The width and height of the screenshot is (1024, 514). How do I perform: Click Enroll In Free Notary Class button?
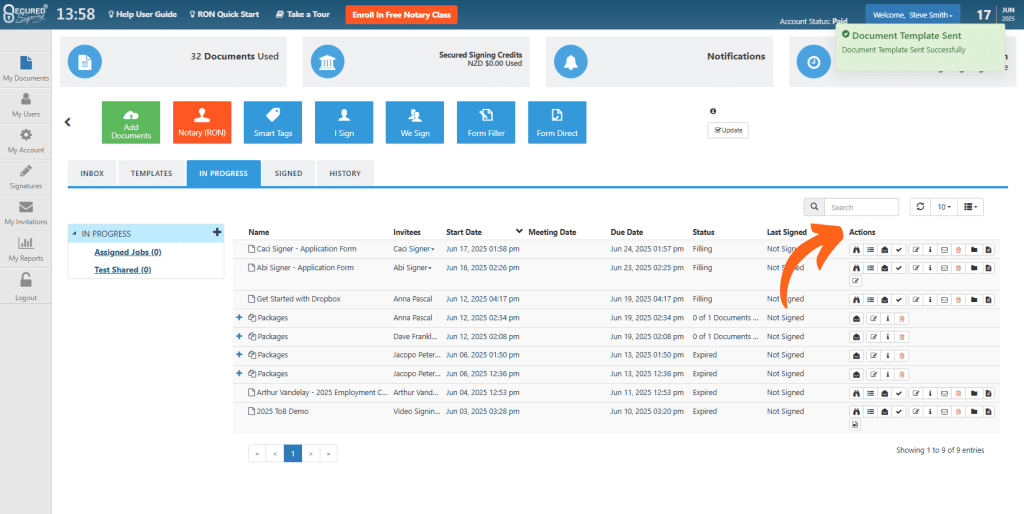click(402, 15)
